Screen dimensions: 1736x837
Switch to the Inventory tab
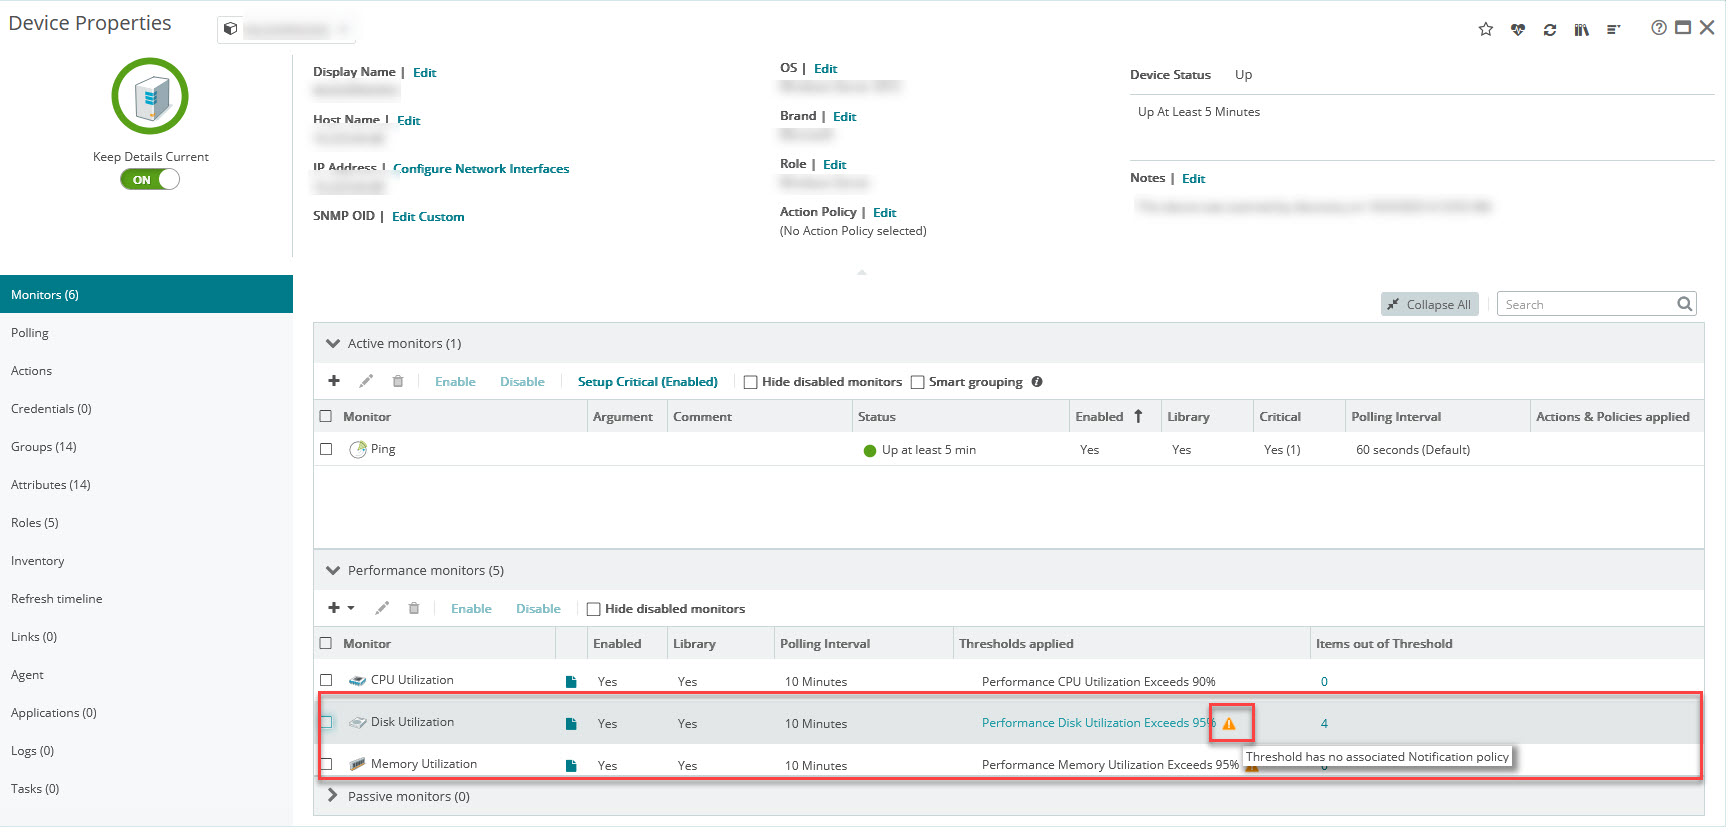(x=146, y=560)
